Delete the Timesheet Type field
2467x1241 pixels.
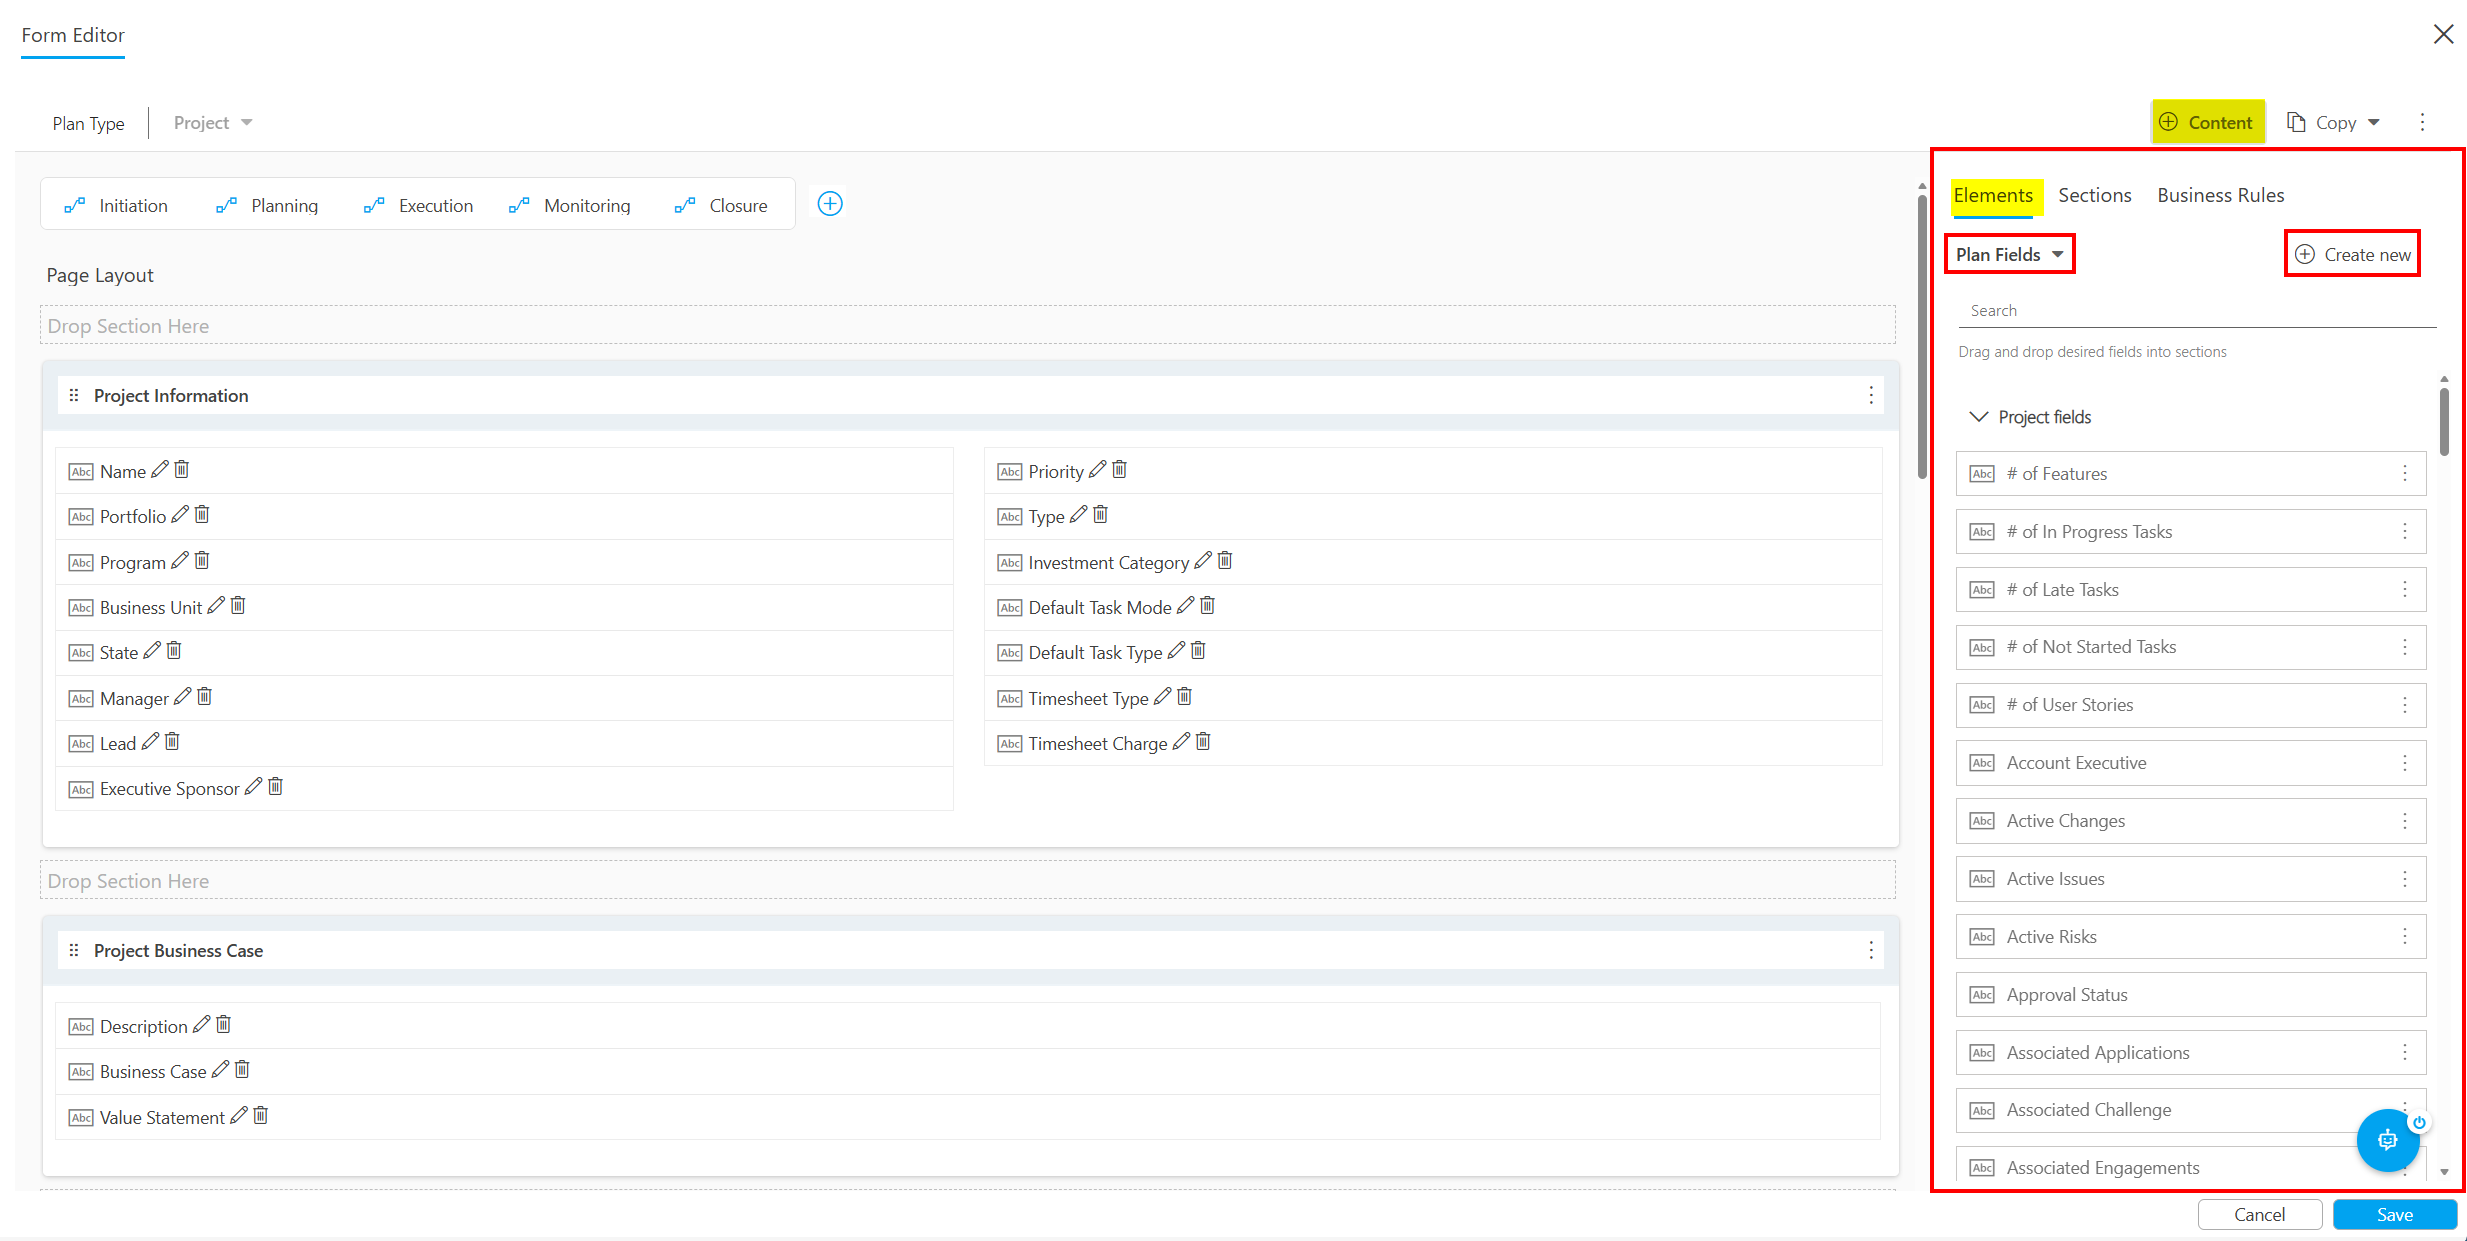(x=1185, y=697)
